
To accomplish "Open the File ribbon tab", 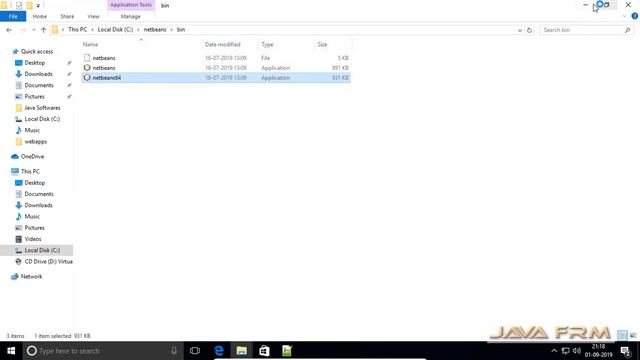I will coord(13,16).
